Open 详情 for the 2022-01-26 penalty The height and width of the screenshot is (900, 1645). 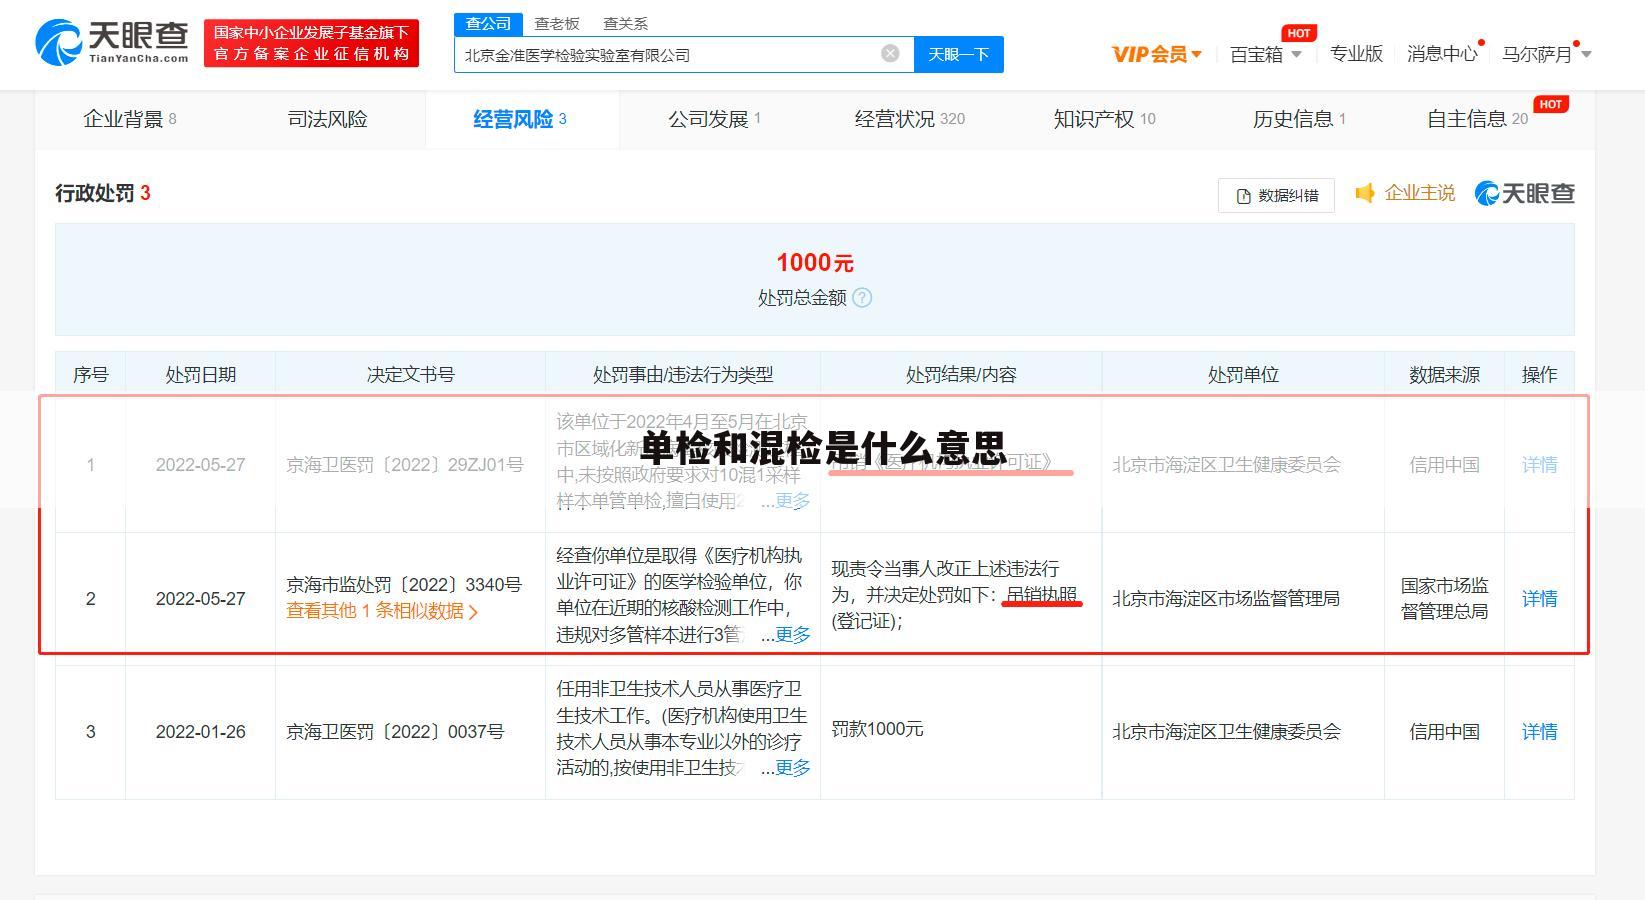point(1539,732)
